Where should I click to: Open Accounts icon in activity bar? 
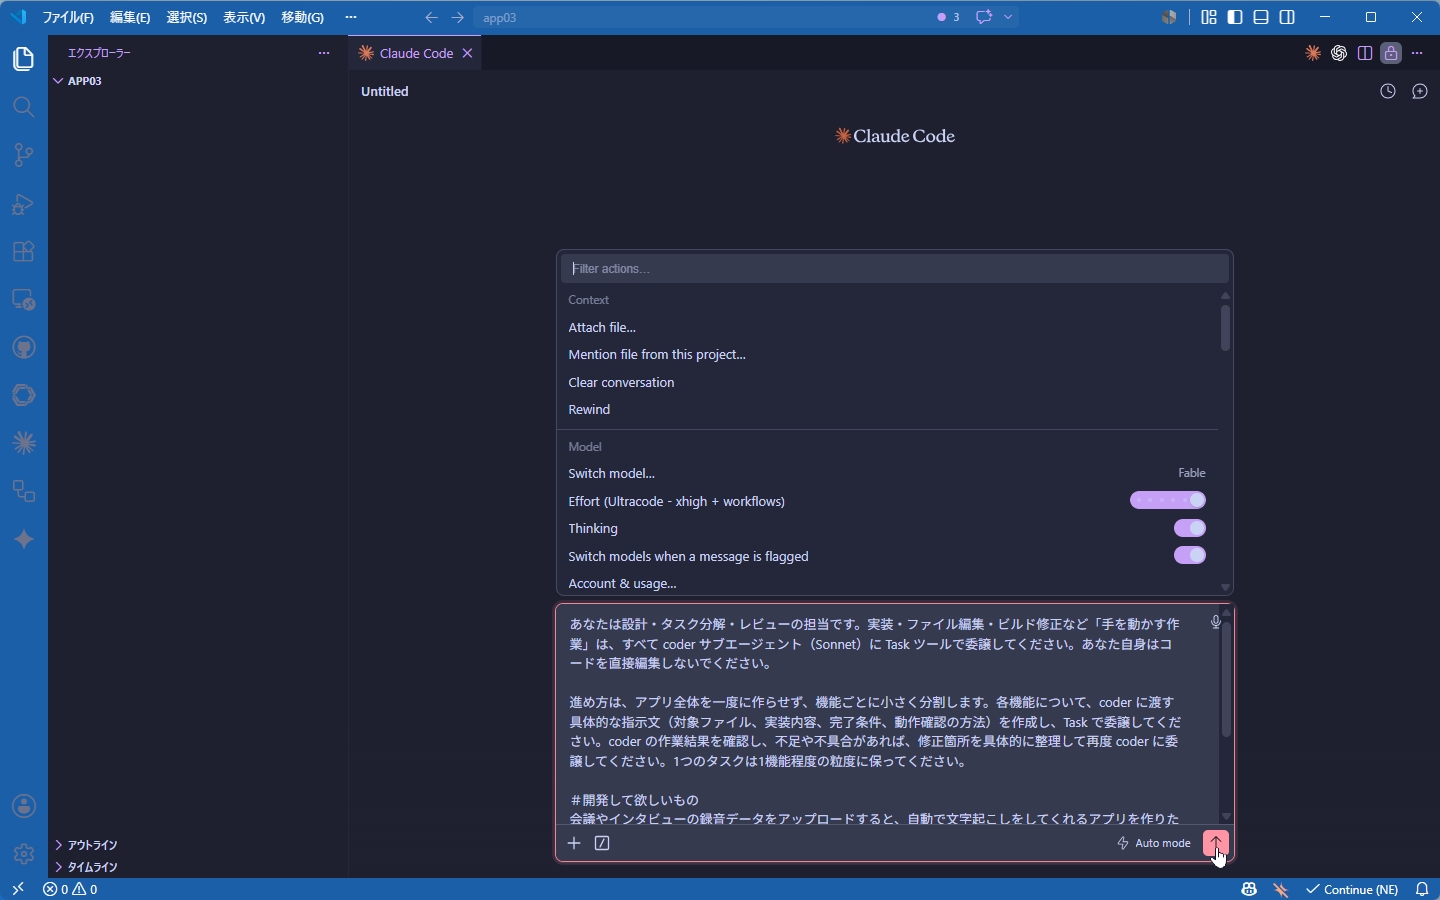pyautogui.click(x=23, y=806)
